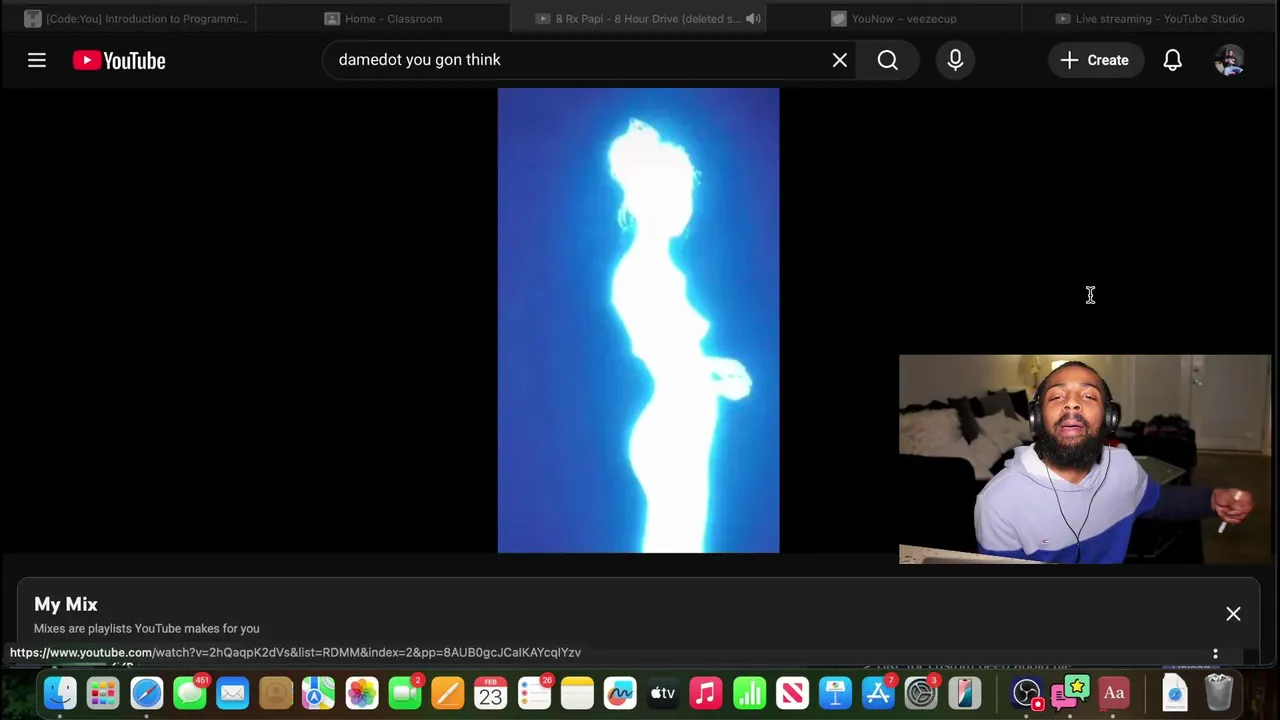The height and width of the screenshot is (720, 1280).
Task: Open Calendar showing Feb 23
Action: click(x=491, y=693)
